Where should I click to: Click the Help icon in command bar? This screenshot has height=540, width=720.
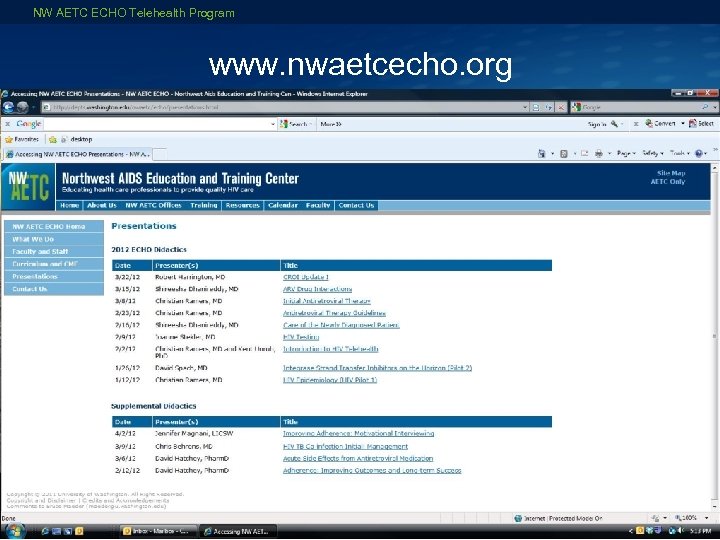[699, 153]
